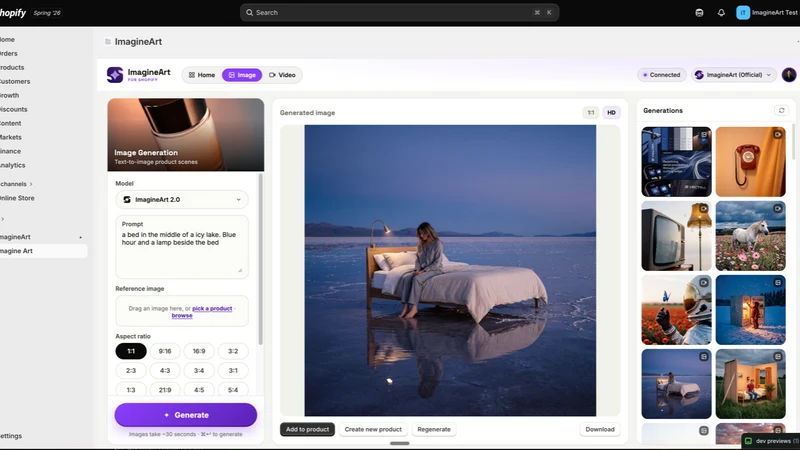
Task: Click the Spring '26 edition badge
Action: 47,13
